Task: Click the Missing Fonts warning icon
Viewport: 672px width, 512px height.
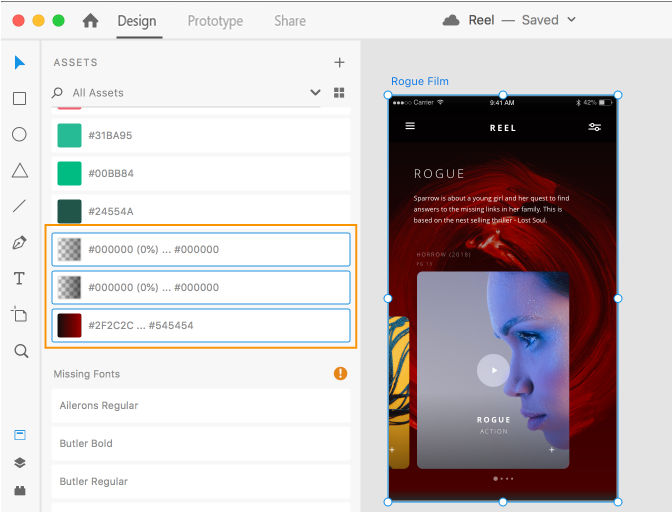Action: [340, 374]
